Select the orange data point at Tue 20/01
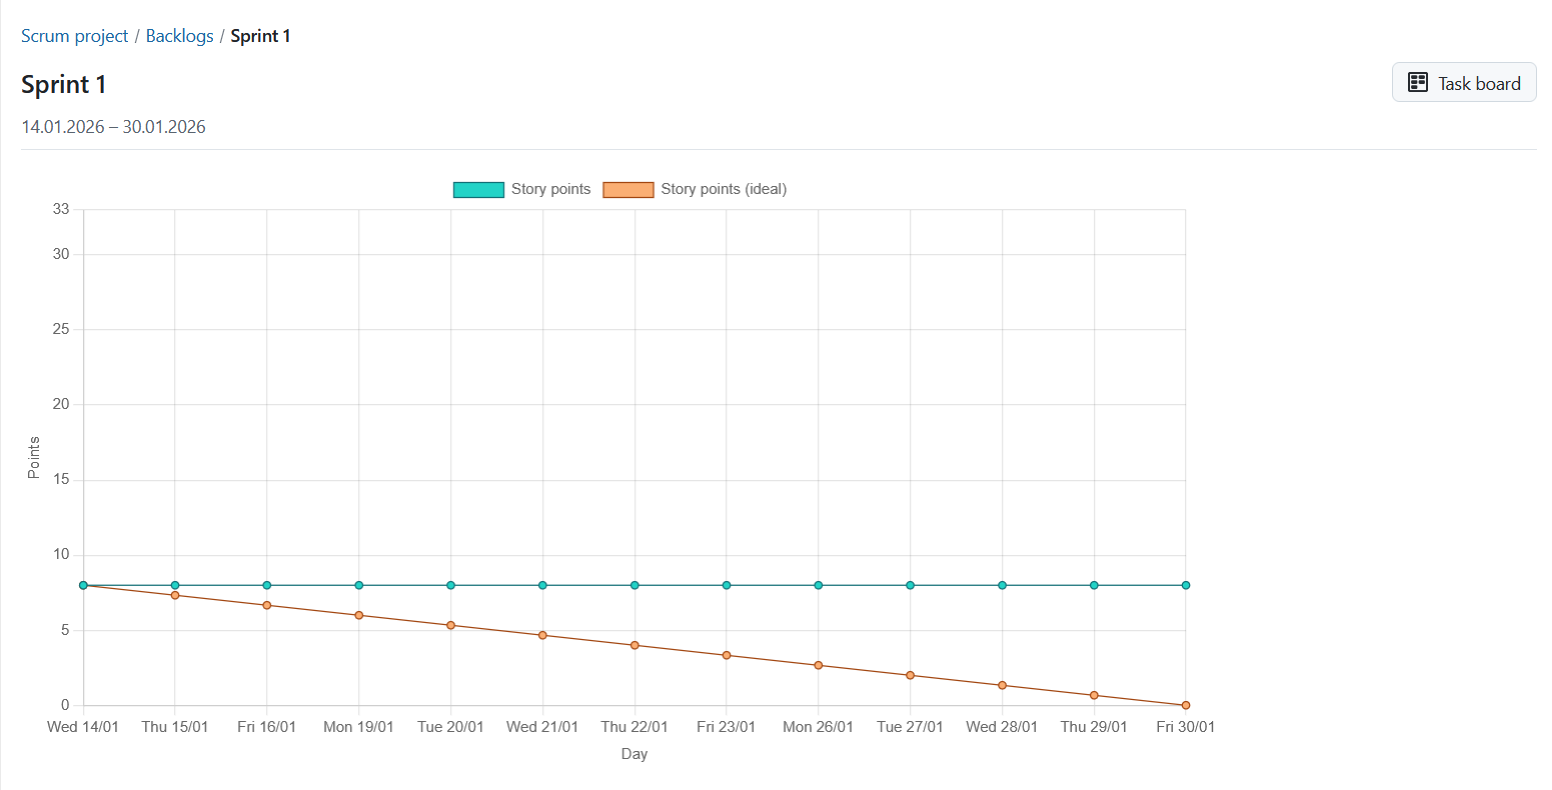This screenshot has height=790, width=1552. [450, 625]
